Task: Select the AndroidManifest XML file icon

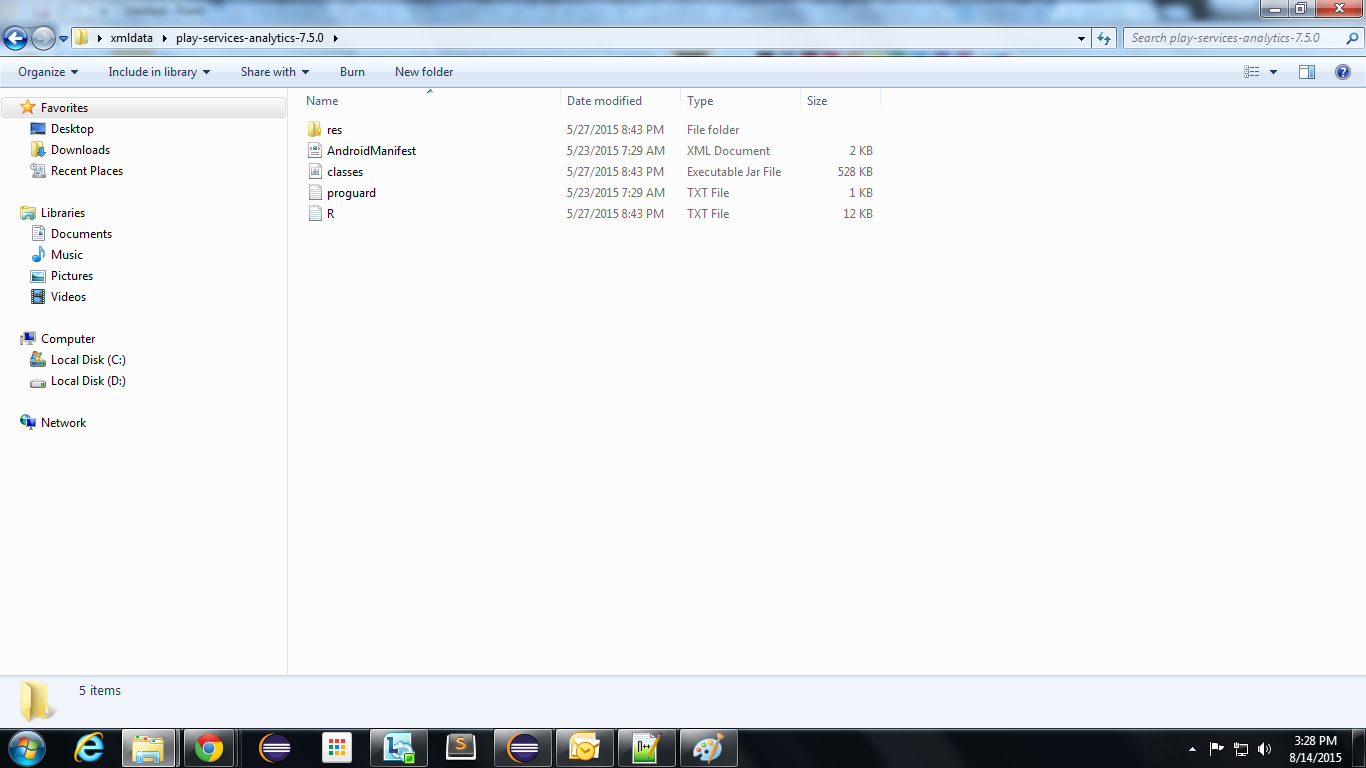Action: coord(315,151)
